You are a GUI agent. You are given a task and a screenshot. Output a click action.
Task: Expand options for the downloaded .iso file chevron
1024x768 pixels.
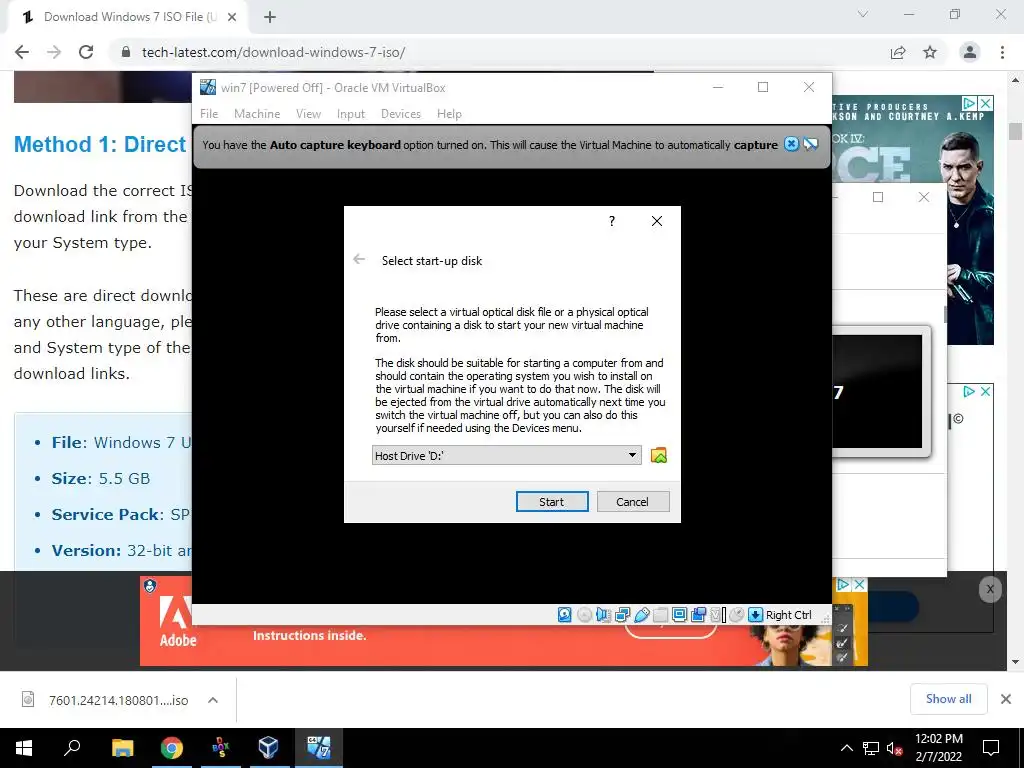213,699
